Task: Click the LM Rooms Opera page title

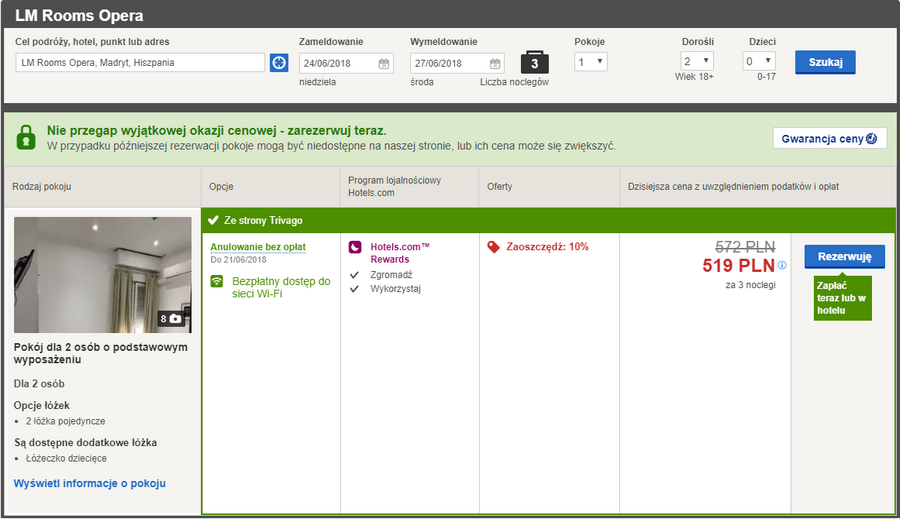Action: point(79,16)
